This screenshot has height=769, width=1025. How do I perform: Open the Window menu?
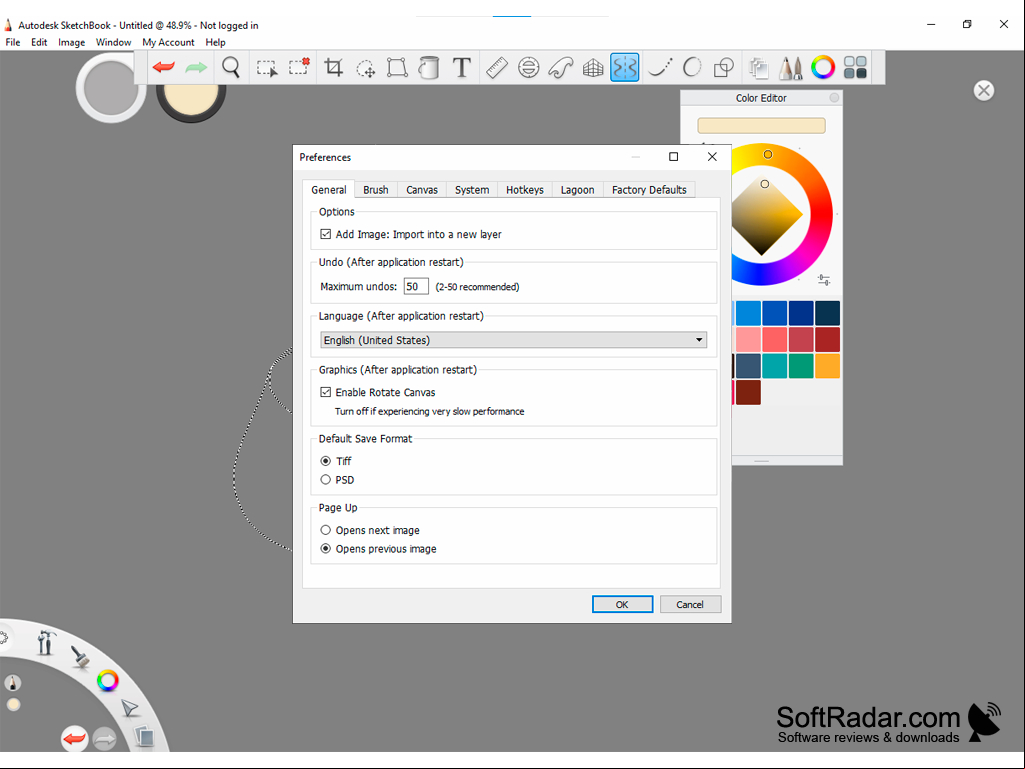click(114, 43)
